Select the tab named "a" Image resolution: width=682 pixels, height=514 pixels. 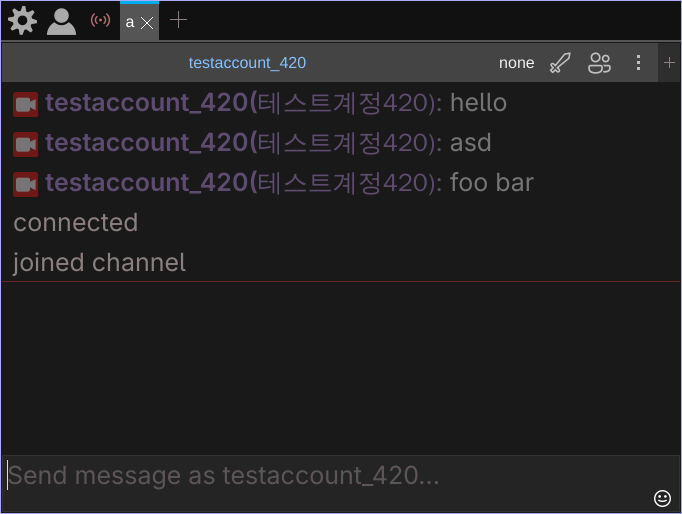tap(130, 22)
